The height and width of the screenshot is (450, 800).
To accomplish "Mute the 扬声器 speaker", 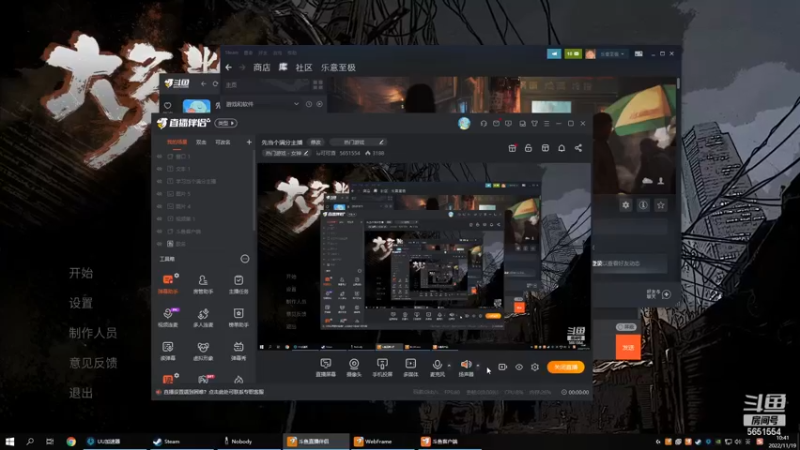I will click(466, 367).
